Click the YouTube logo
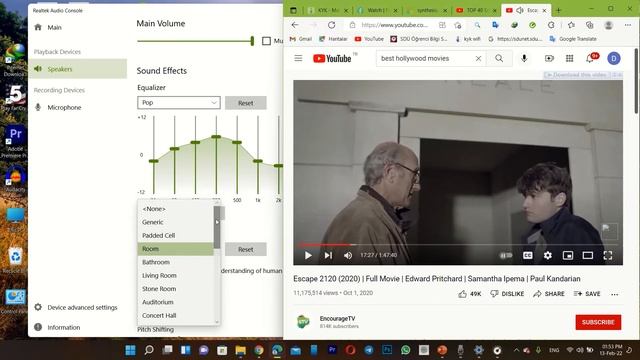The height and width of the screenshot is (360, 640). [332, 58]
